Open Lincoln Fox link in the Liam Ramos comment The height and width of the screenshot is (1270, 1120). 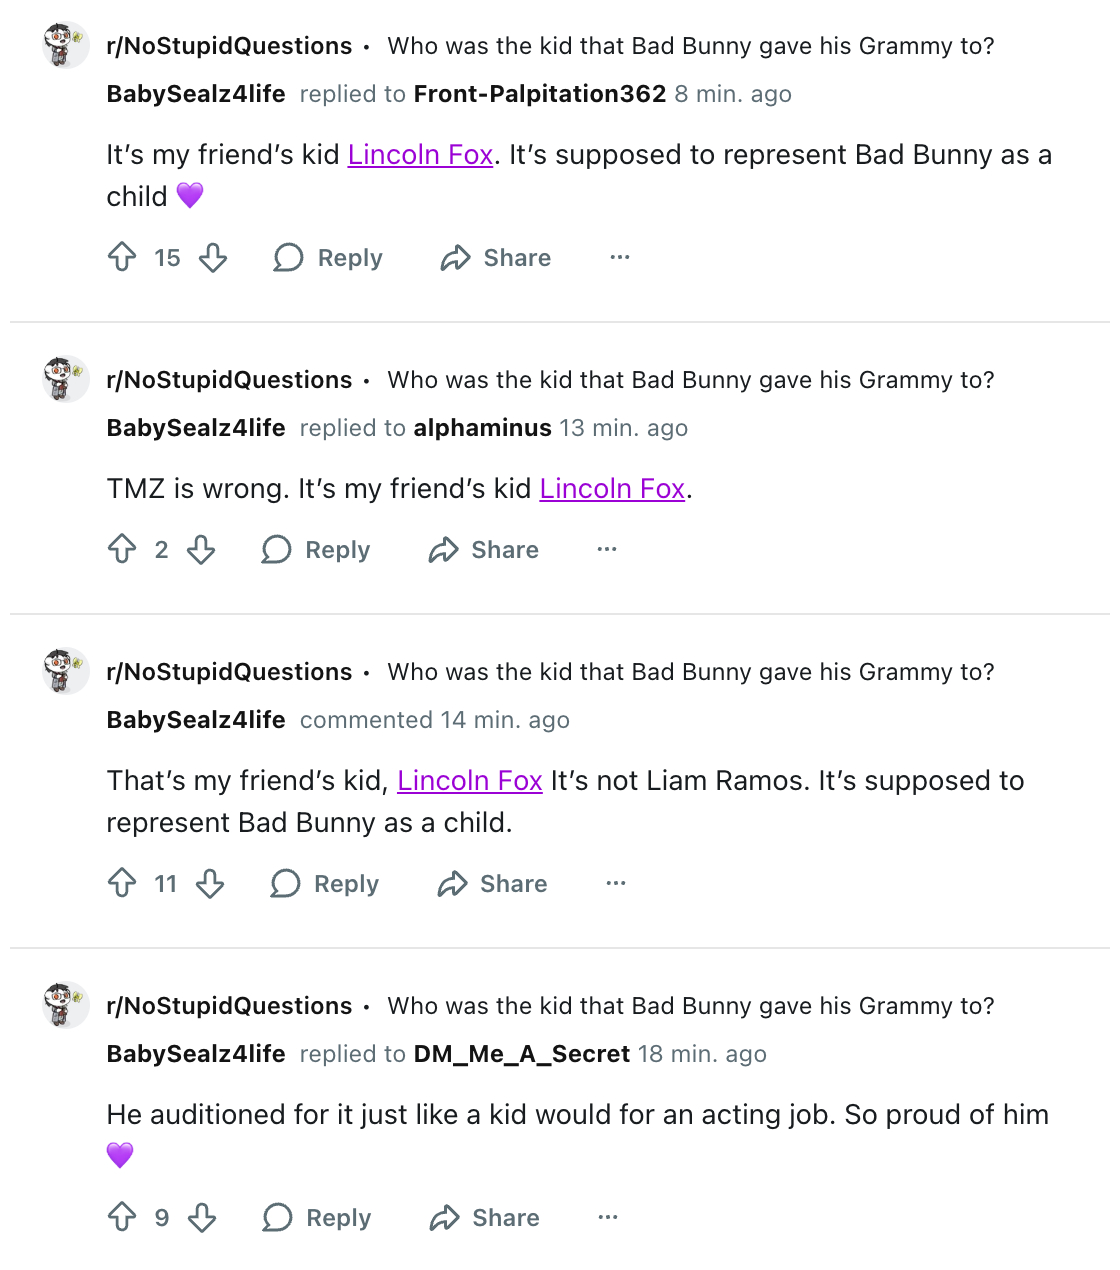point(470,781)
